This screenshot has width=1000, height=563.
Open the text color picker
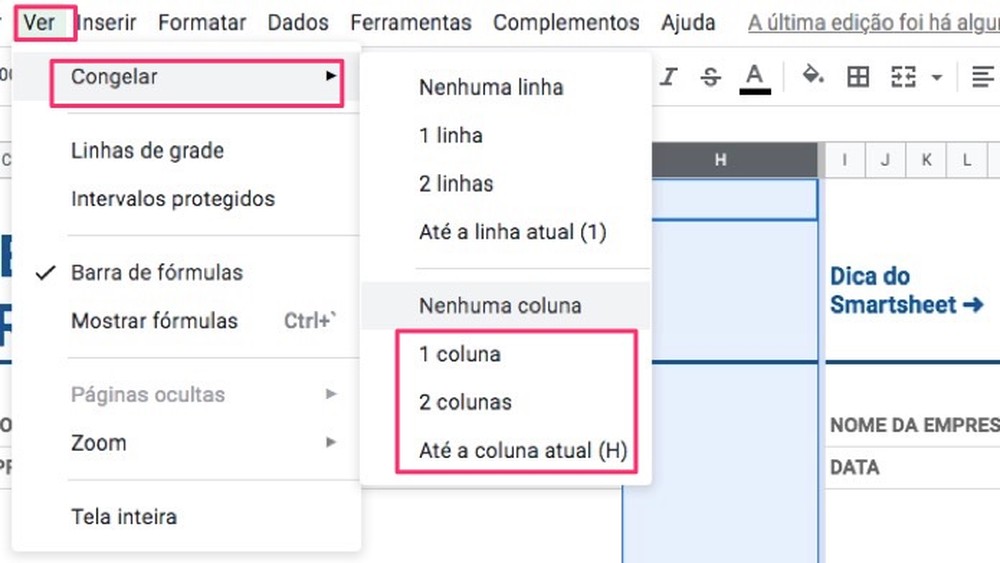point(755,77)
